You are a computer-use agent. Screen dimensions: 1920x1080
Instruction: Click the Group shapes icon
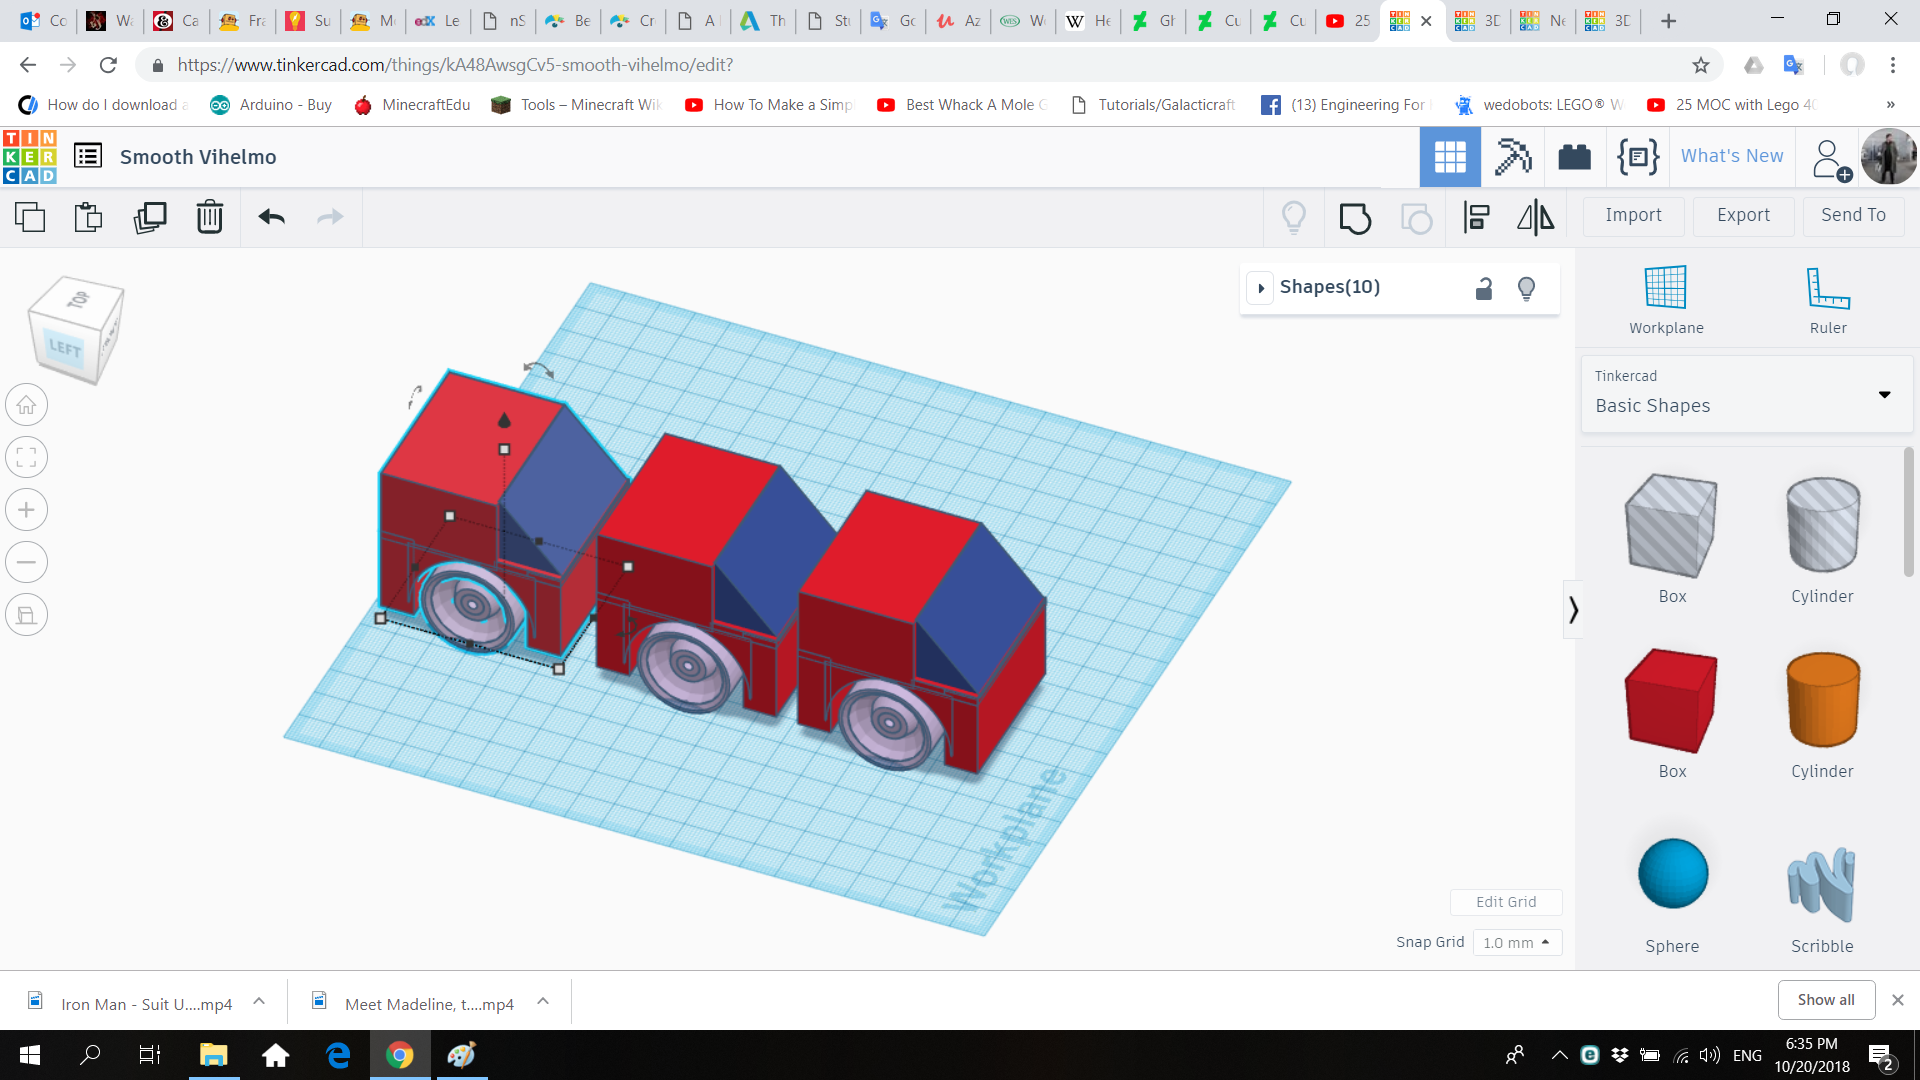coord(1355,217)
